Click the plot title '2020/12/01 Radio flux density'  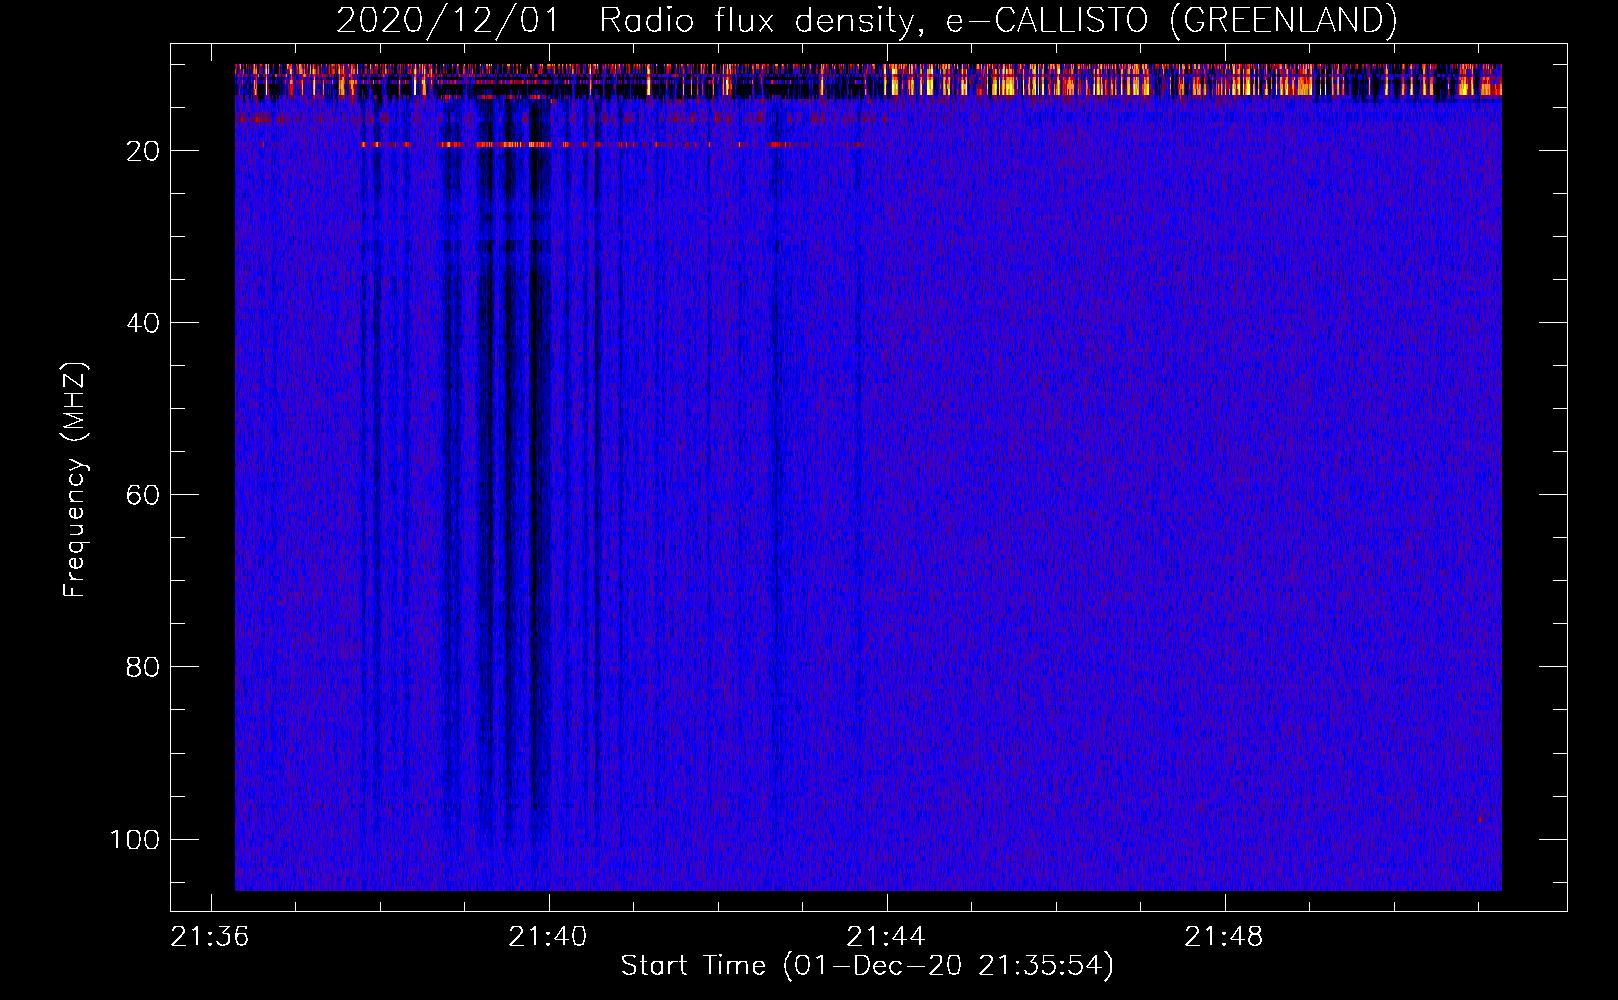coord(866,20)
